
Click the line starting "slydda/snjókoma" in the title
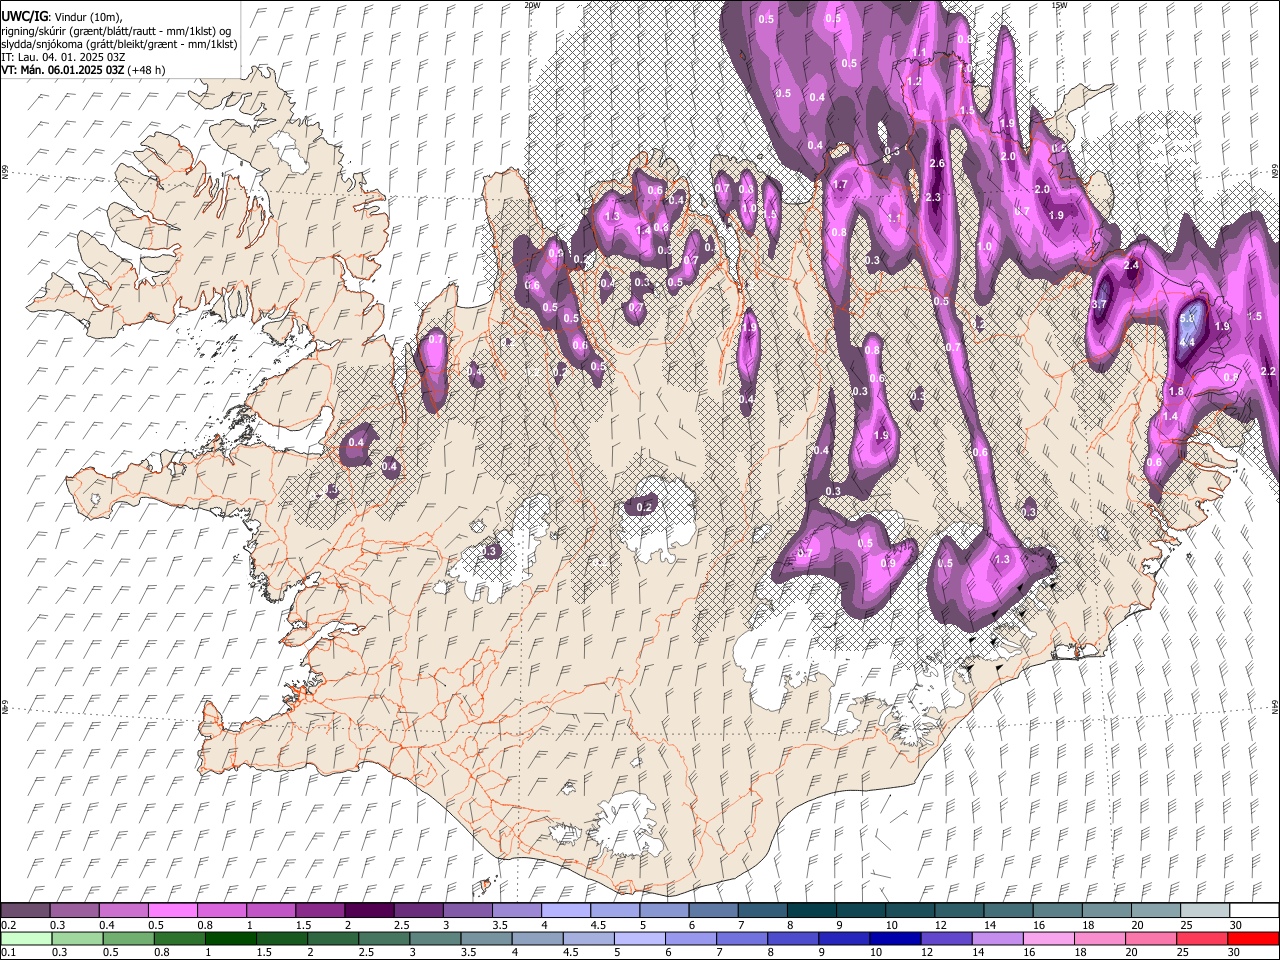click(x=119, y=44)
